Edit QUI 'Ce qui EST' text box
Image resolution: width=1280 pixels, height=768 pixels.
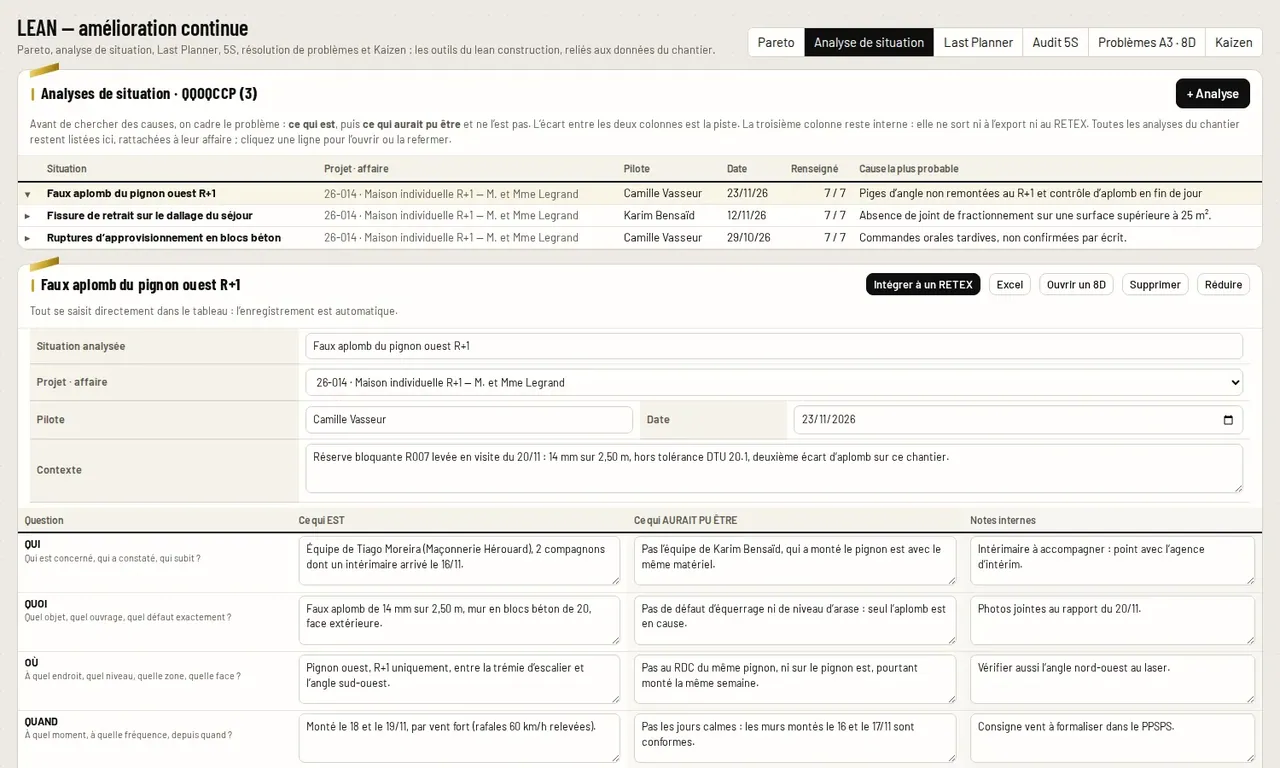[x=460, y=561]
